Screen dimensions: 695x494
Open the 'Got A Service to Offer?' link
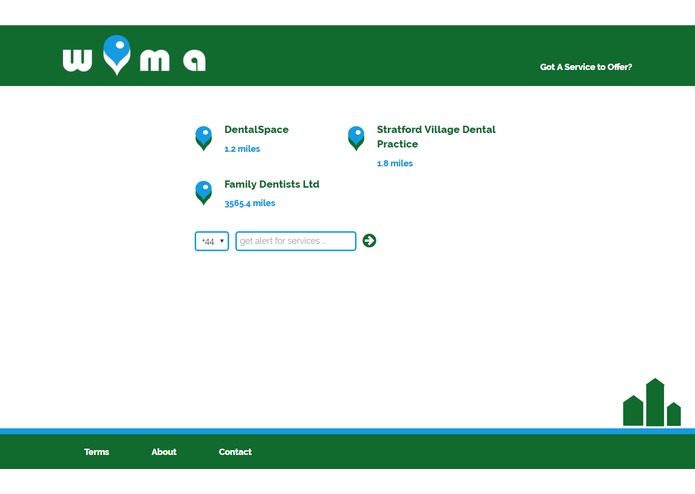(586, 67)
